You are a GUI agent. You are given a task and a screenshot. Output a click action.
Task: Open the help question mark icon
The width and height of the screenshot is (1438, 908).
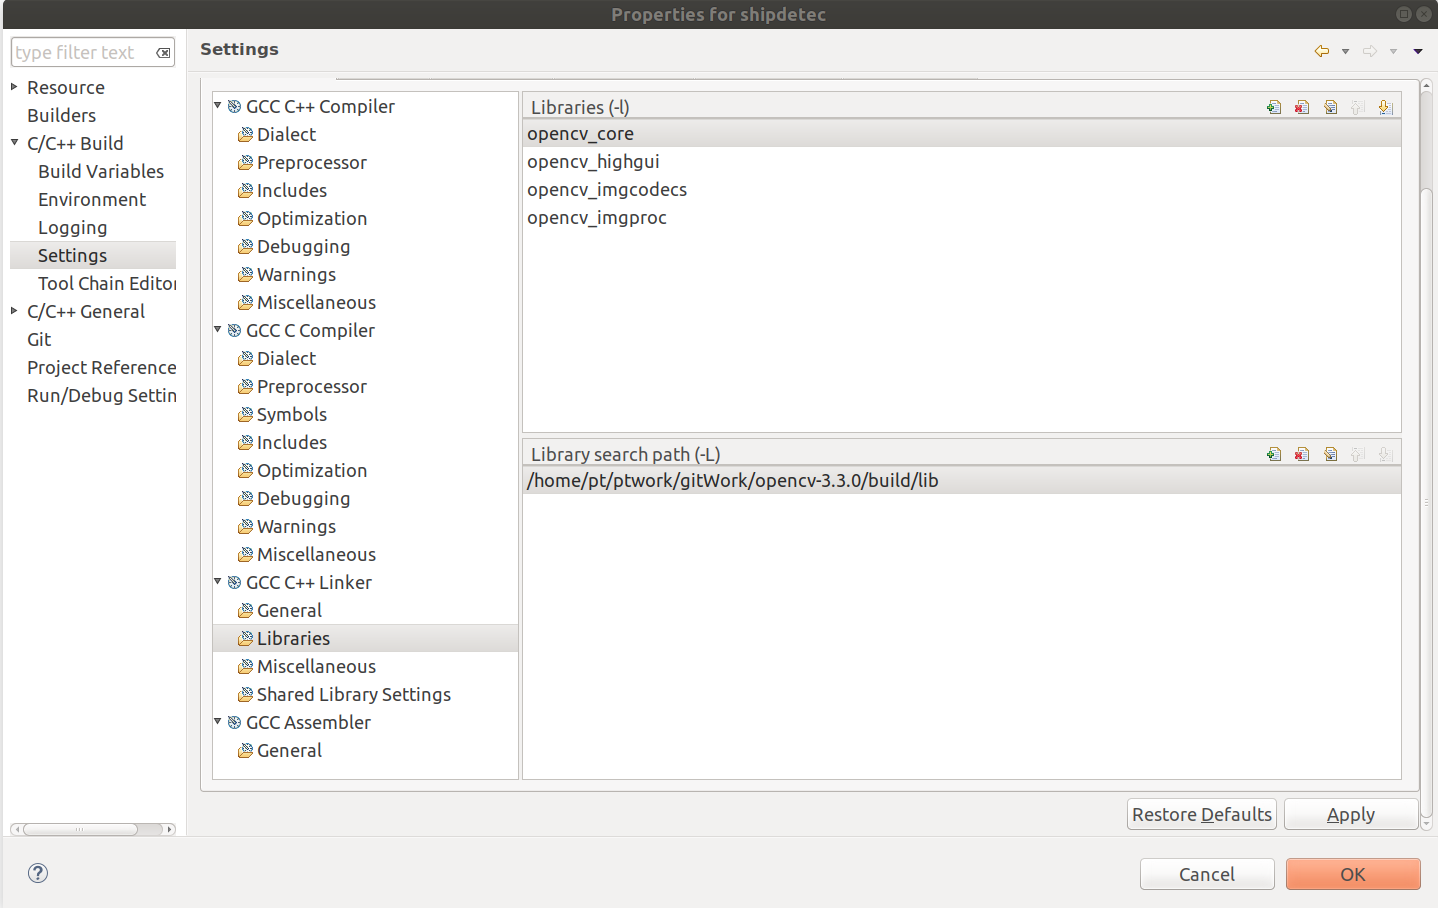pyautogui.click(x=37, y=873)
